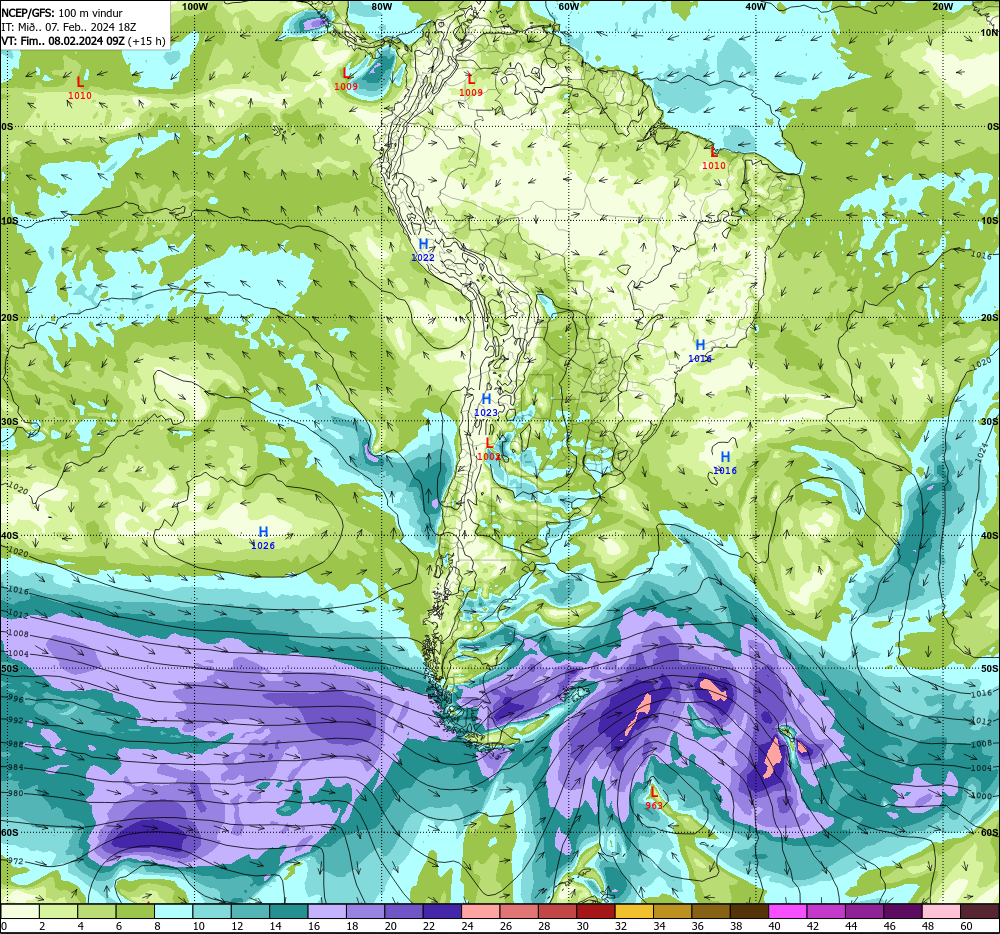Select the salmon-pink 24–26 legend swatch
This screenshot has width=1000, height=934.
(x=481, y=912)
